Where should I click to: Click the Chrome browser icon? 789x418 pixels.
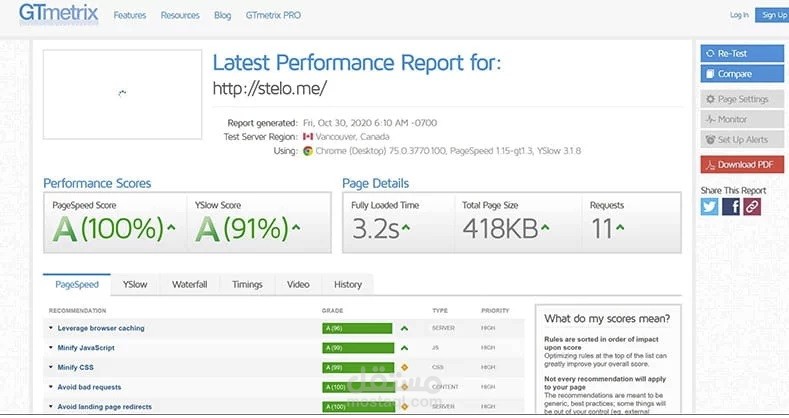pyautogui.click(x=308, y=151)
